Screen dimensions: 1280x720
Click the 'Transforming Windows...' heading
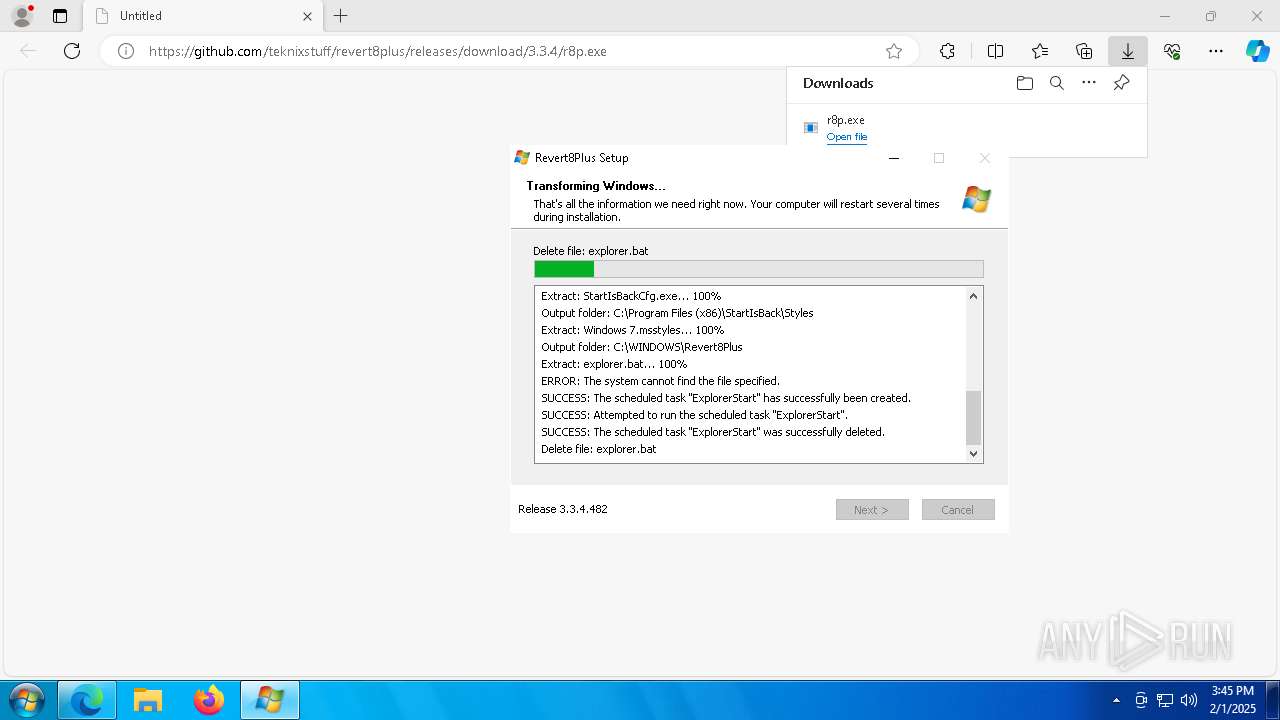tap(596, 186)
